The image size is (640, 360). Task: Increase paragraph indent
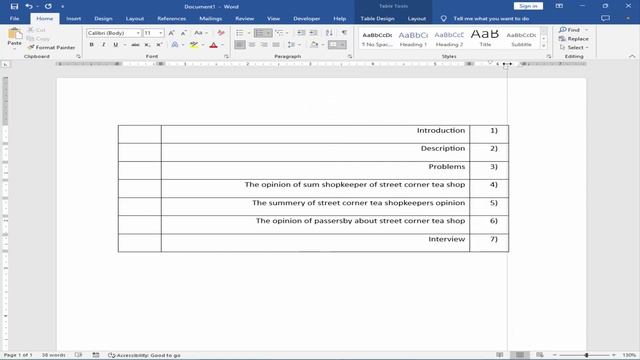pos(313,33)
